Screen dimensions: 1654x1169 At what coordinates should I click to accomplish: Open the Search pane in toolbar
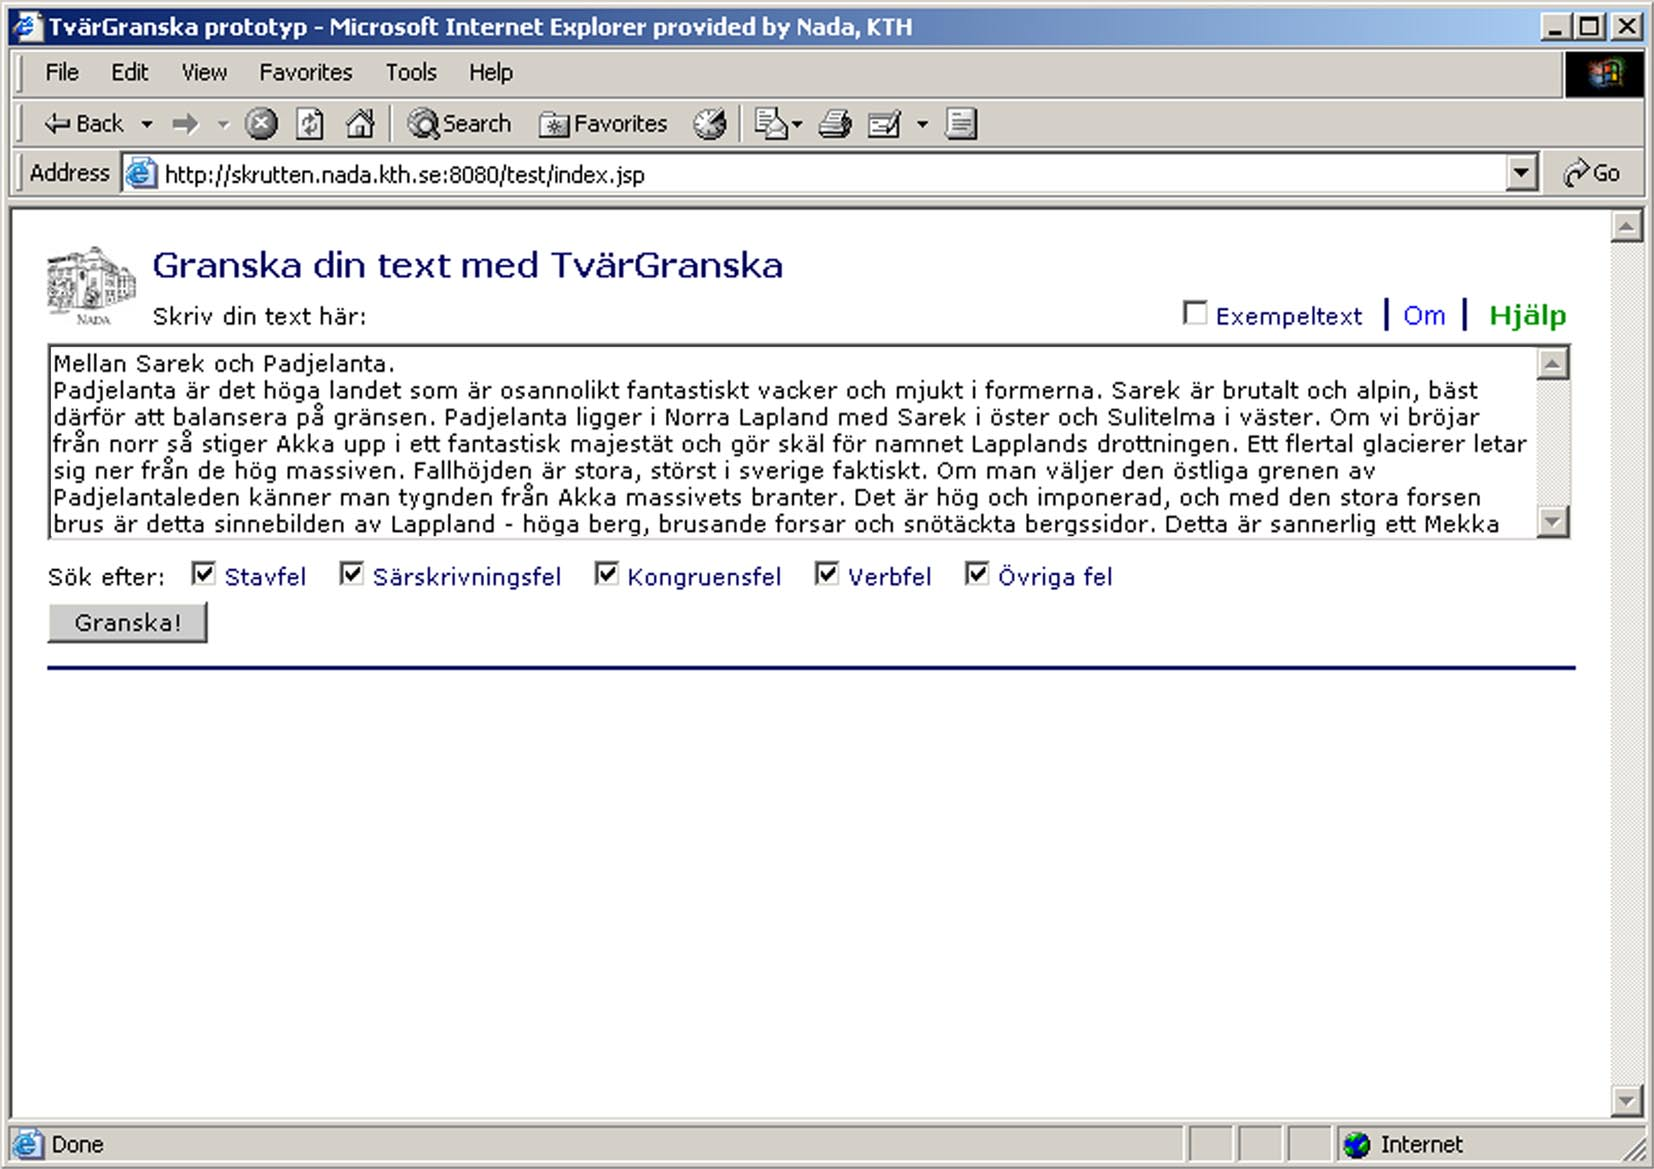tap(458, 124)
